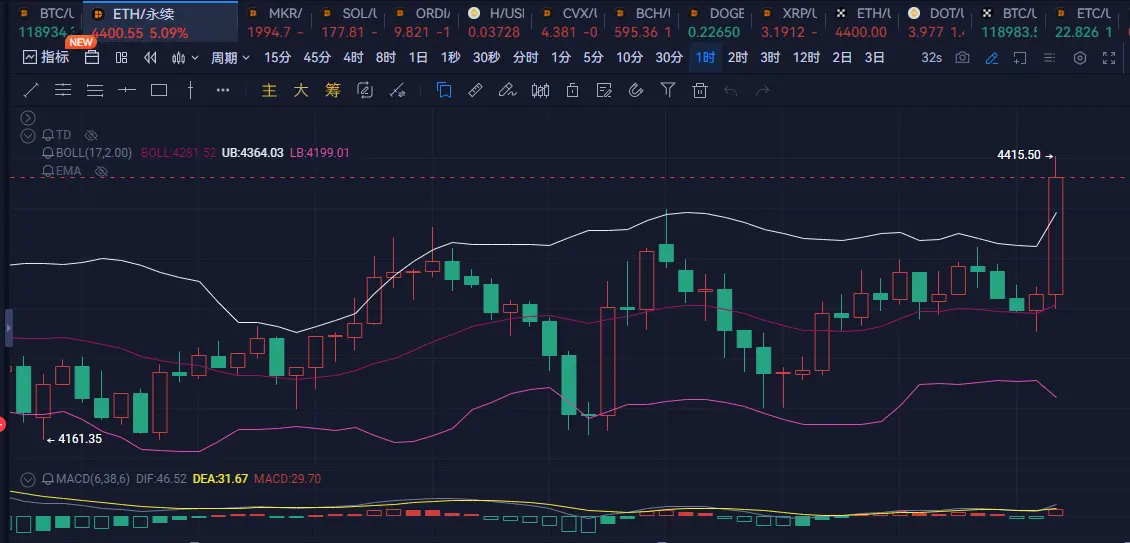Collapse the MACD panel chevron
This screenshot has width=1130, height=543.
[x=27, y=479]
